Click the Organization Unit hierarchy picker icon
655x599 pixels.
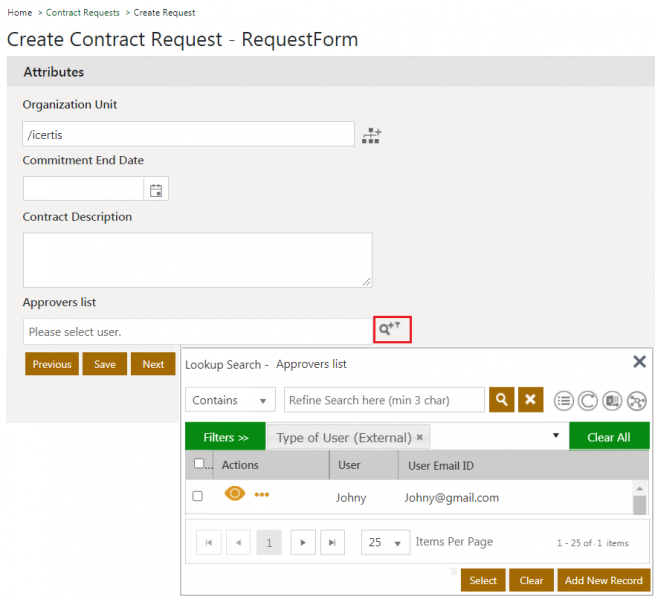pos(372,135)
